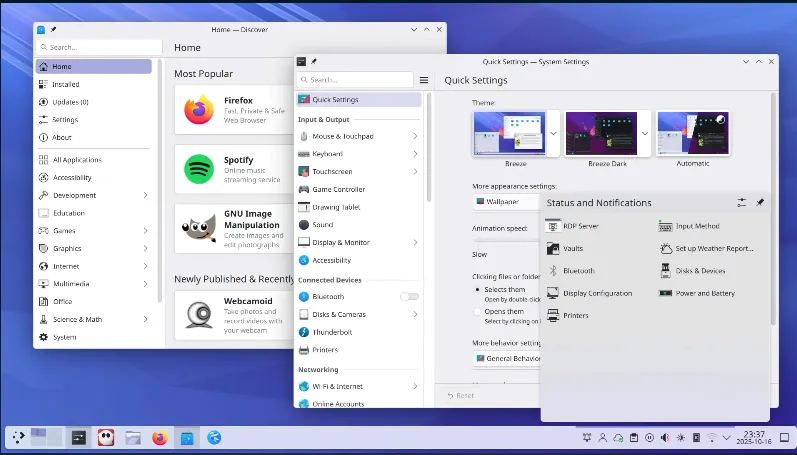This screenshot has width=797, height=455.
Task: Choose the 'Opens them' radio option
Action: click(x=476, y=311)
